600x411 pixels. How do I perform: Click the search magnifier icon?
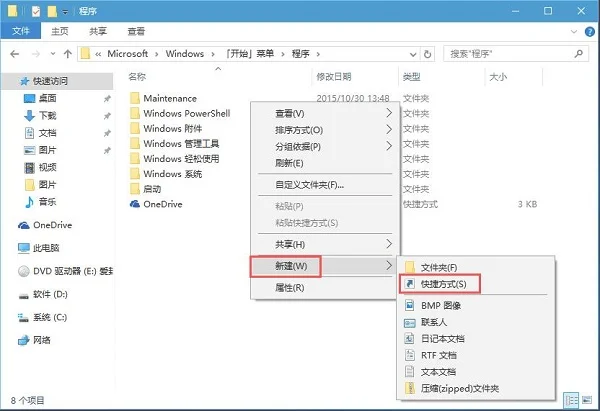pyautogui.click(x=579, y=54)
